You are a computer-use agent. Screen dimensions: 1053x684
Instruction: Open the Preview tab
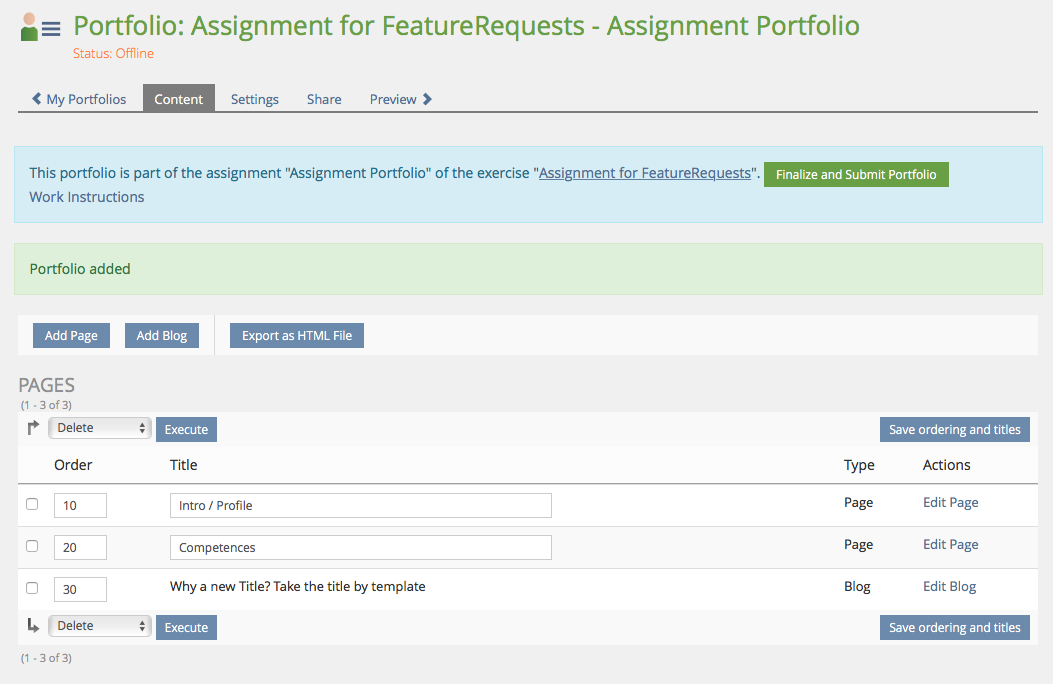click(x=400, y=99)
